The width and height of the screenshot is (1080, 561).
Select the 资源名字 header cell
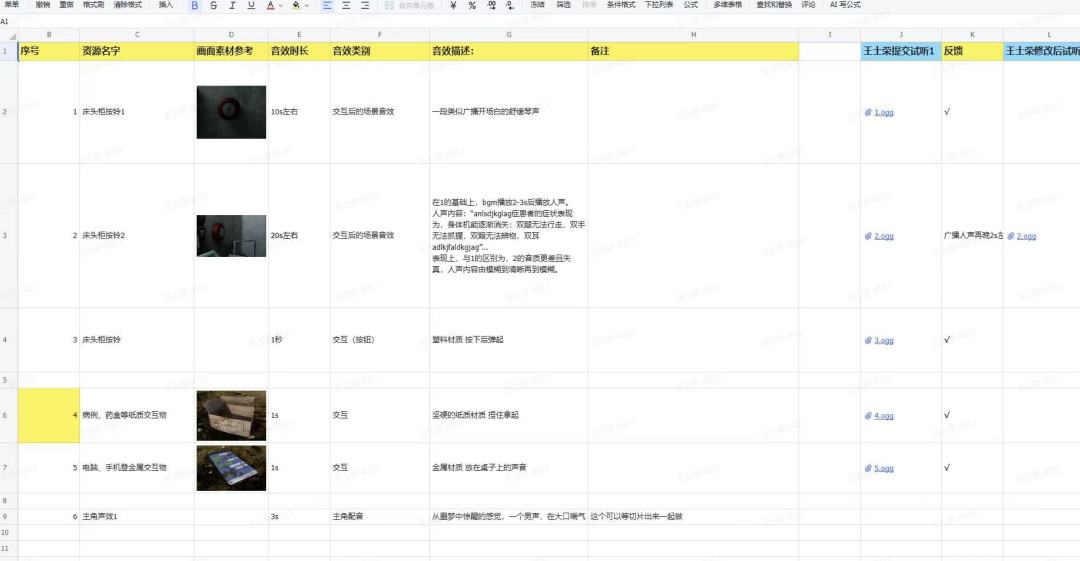[x=136, y=51]
